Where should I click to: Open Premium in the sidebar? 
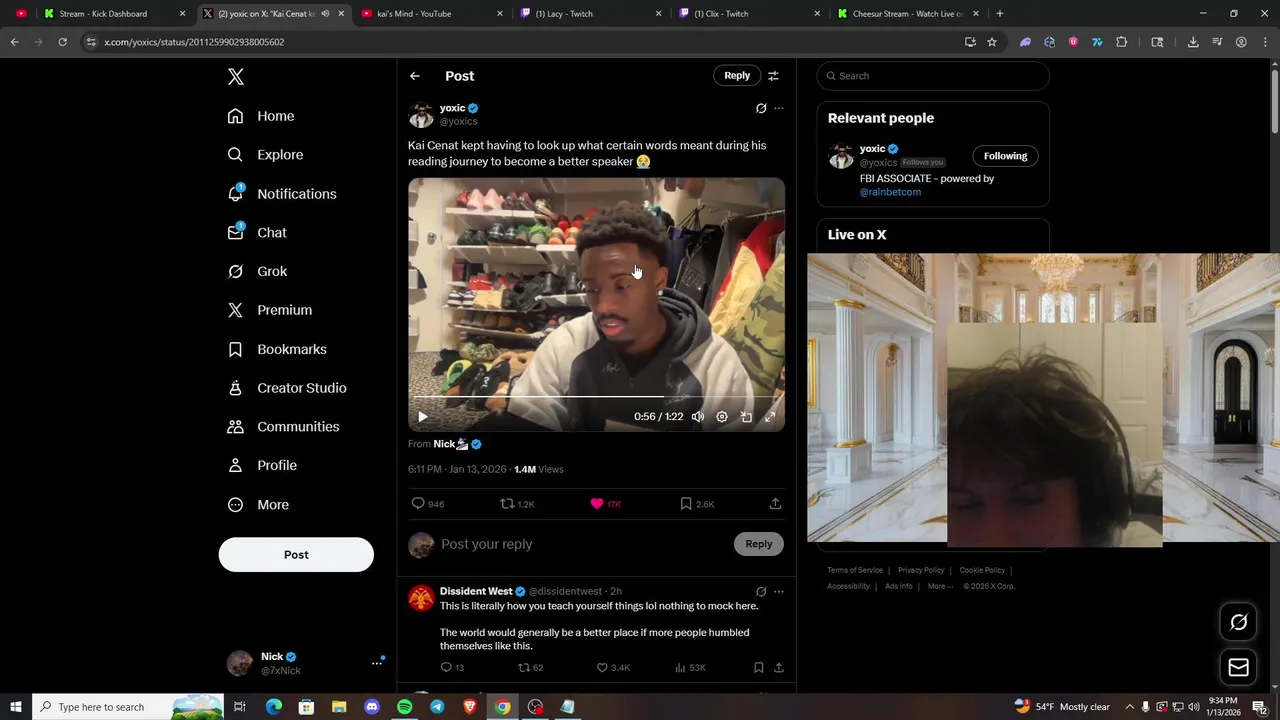(x=270, y=310)
